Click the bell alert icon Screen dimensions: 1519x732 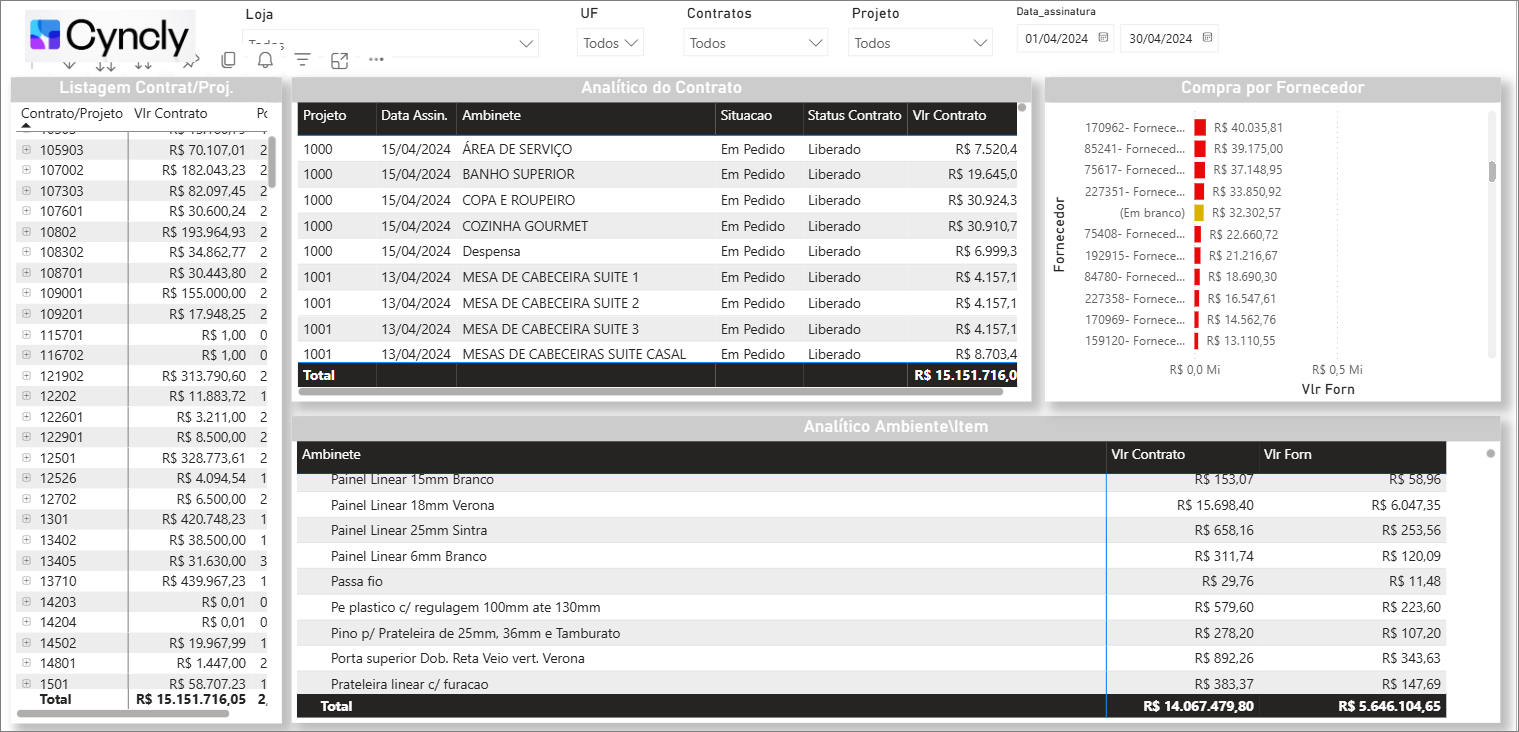(265, 60)
